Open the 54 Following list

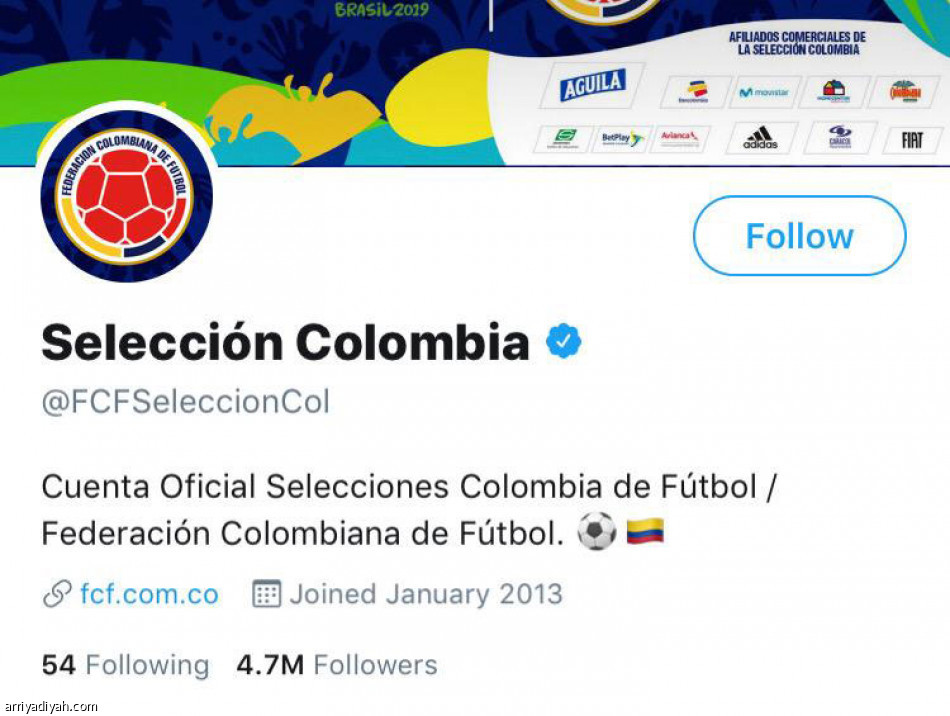click(125, 664)
